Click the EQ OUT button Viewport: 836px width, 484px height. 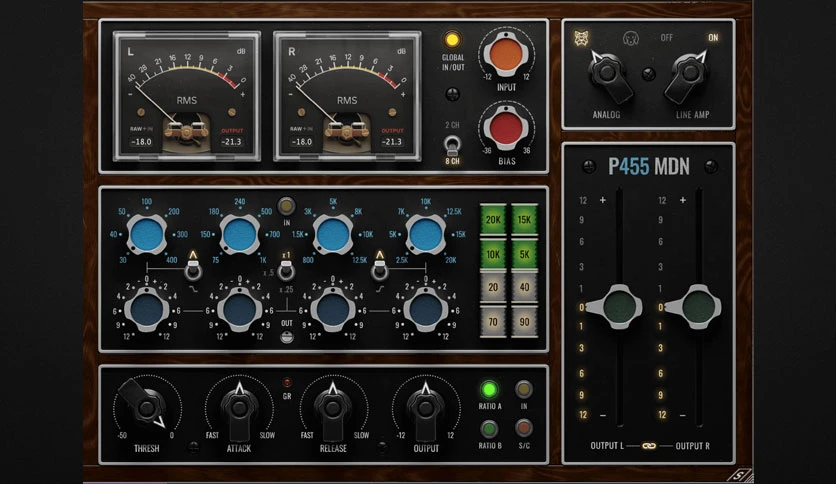click(x=287, y=337)
